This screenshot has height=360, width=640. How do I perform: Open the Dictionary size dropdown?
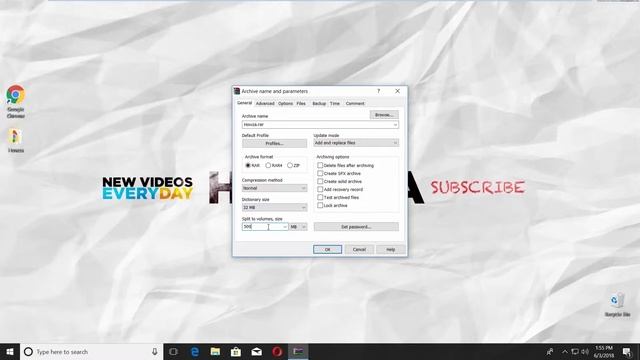click(274, 207)
